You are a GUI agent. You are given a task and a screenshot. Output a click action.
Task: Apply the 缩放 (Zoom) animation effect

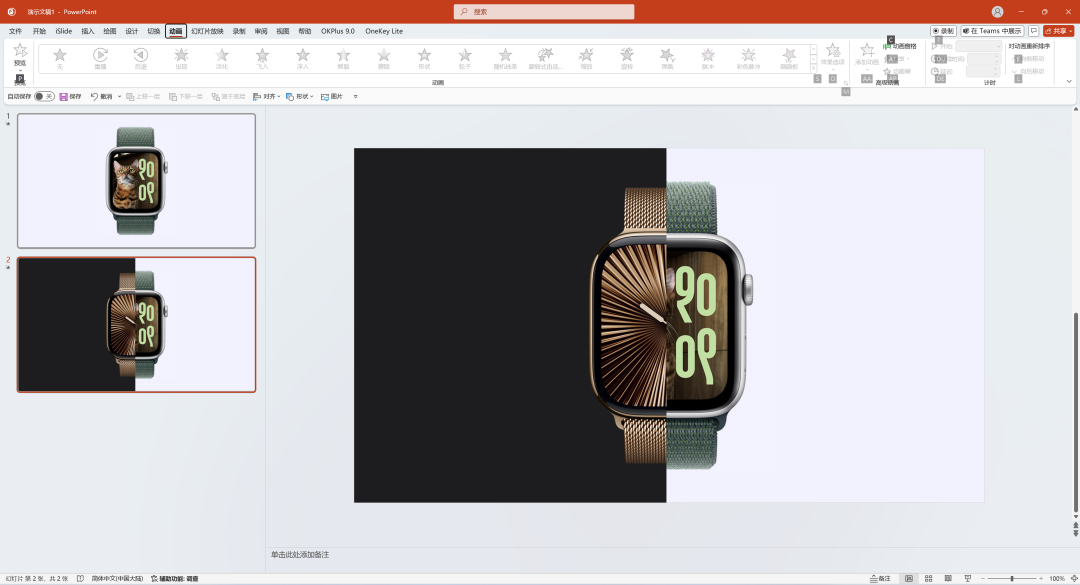(x=586, y=58)
